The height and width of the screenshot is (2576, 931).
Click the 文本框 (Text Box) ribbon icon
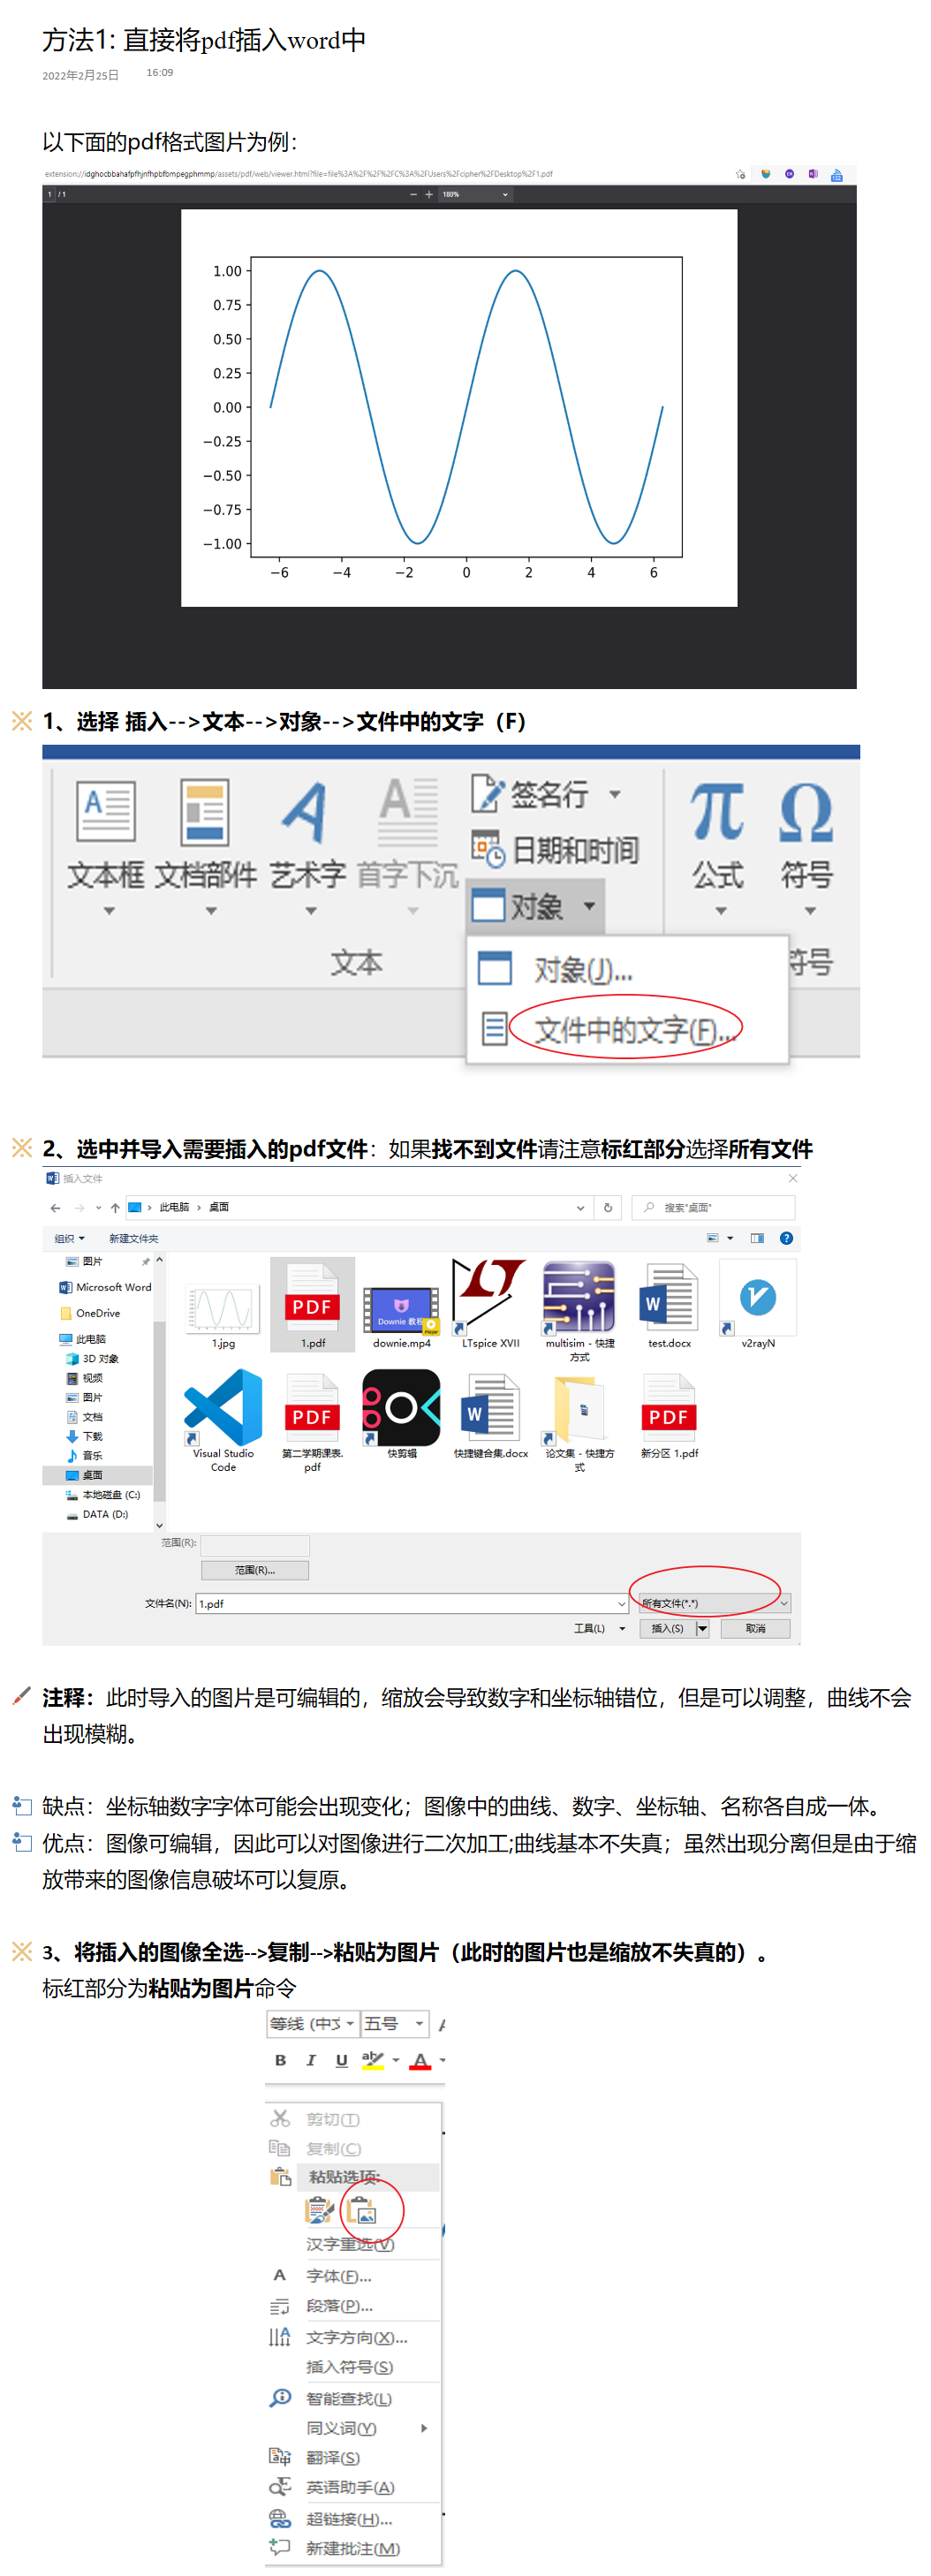(105, 811)
